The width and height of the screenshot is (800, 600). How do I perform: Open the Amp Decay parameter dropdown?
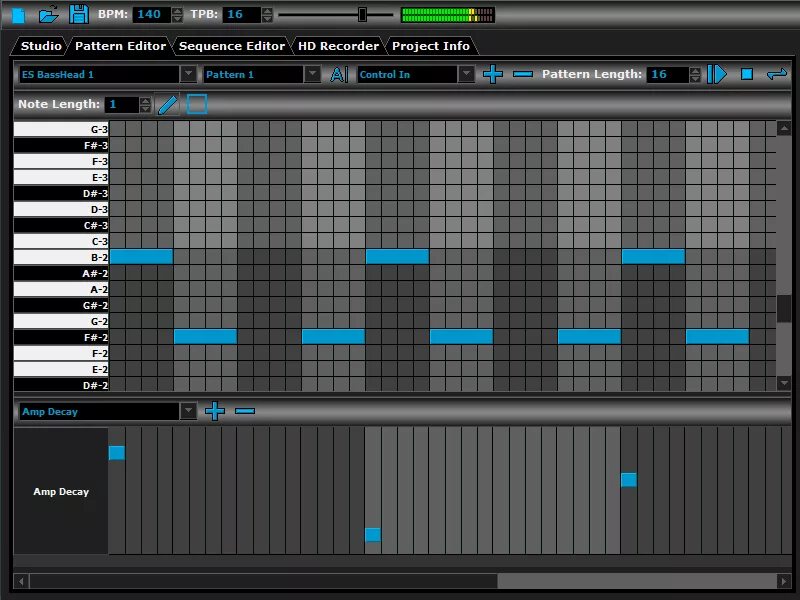[x=188, y=411]
